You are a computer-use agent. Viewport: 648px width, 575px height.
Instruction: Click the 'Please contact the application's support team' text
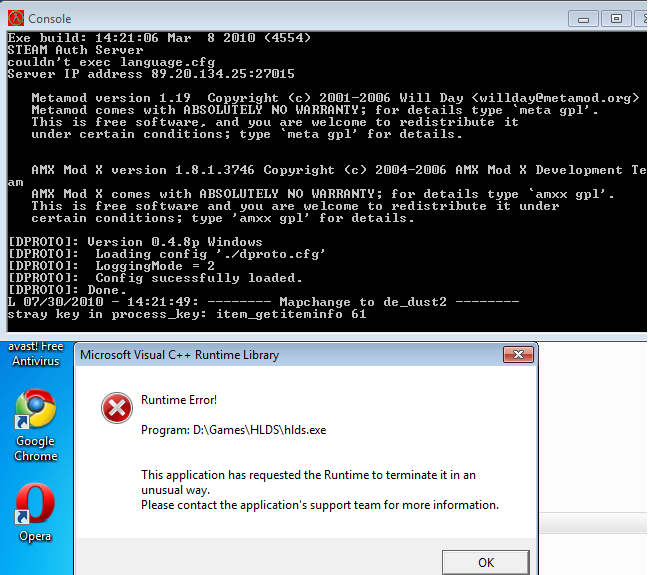320,505
